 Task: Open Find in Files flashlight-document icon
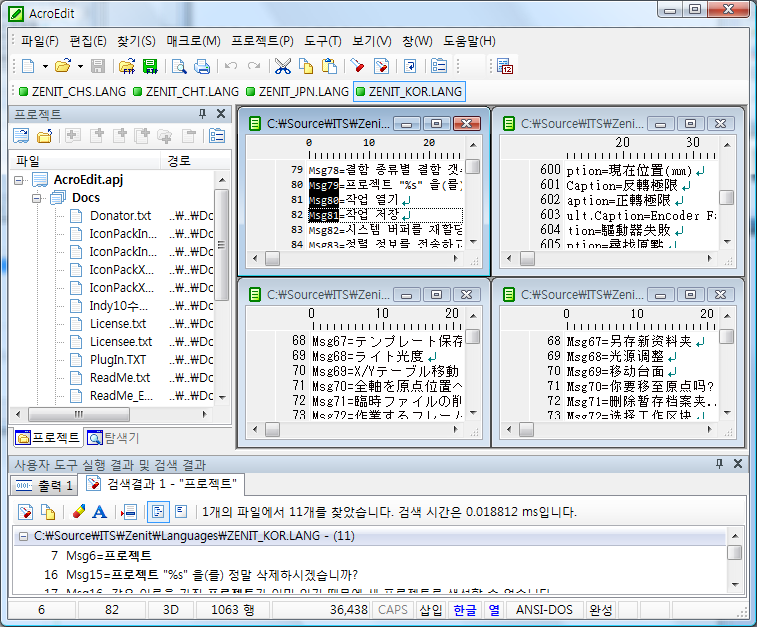pos(381,66)
